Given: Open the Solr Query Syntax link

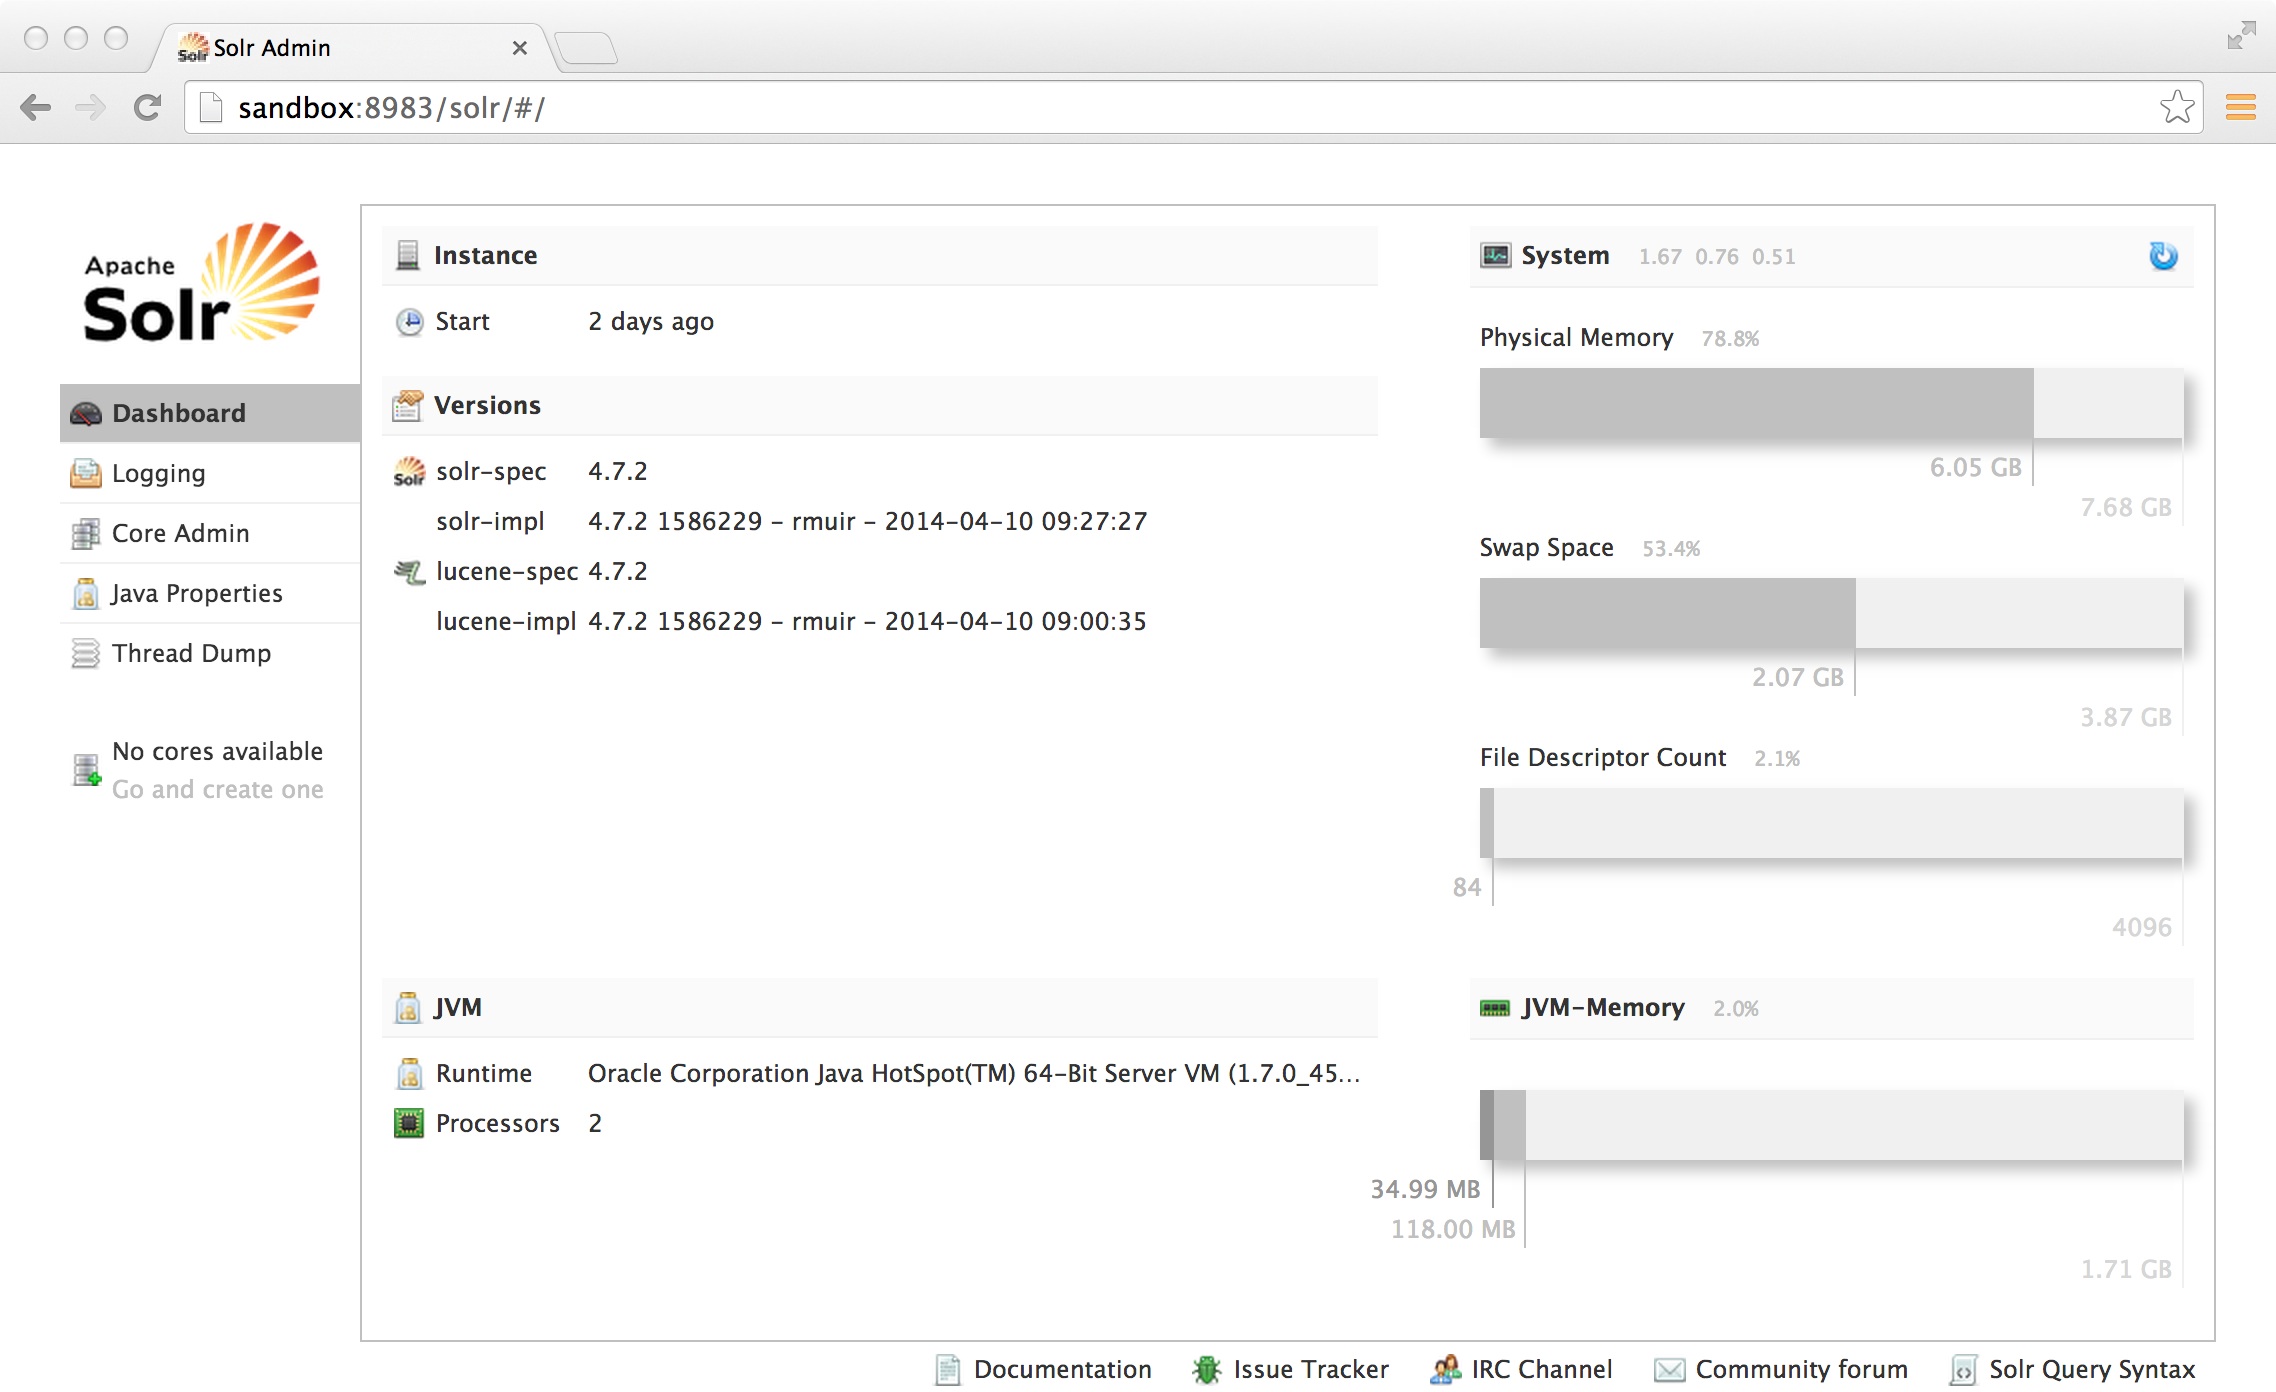Looking at the screenshot, I should (2091, 1369).
